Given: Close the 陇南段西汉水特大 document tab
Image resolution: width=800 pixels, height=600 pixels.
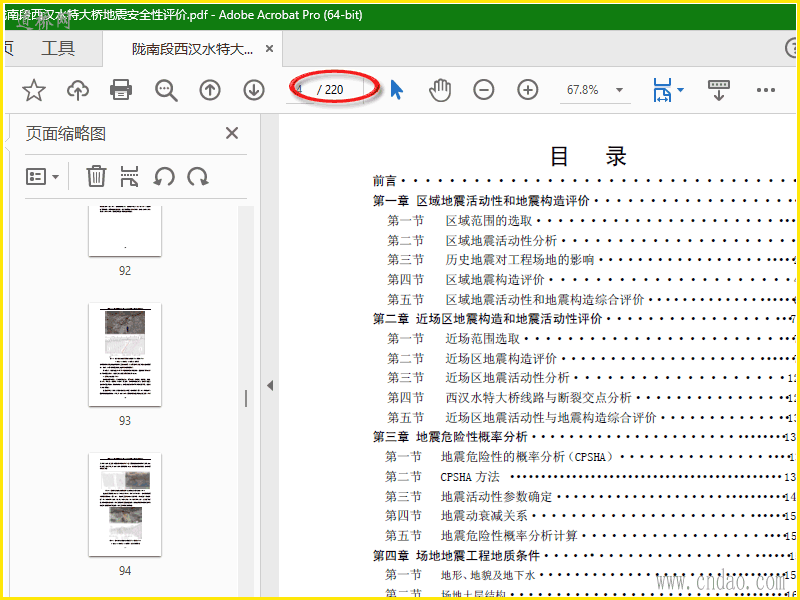Looking at the screenshot, I should point(269,48).
